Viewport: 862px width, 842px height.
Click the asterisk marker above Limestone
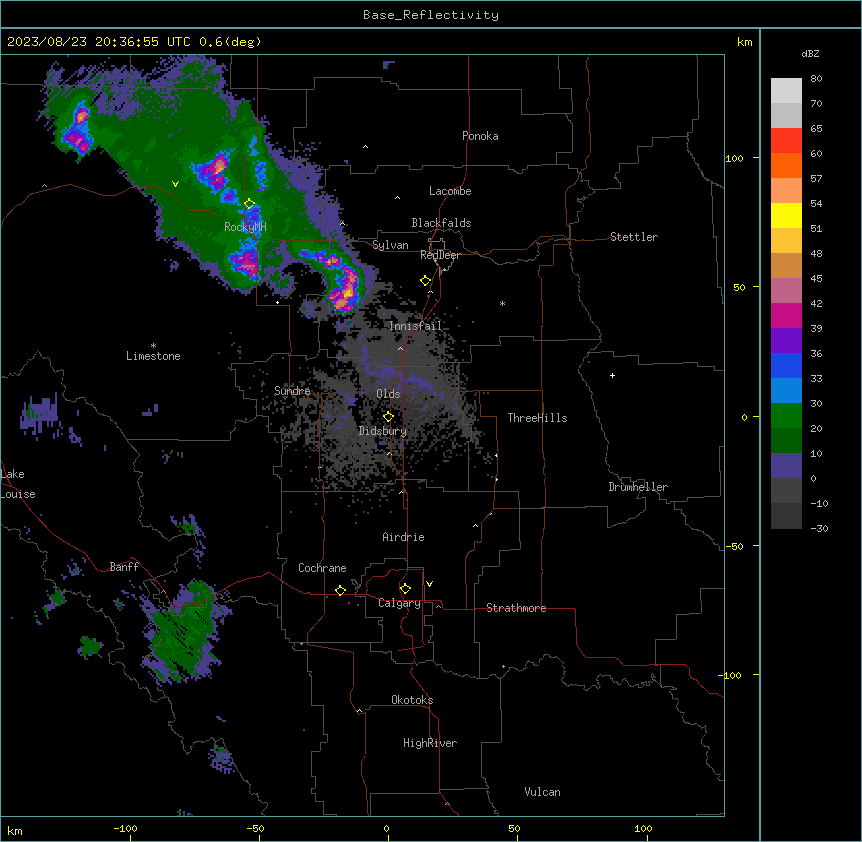point(153,346)
